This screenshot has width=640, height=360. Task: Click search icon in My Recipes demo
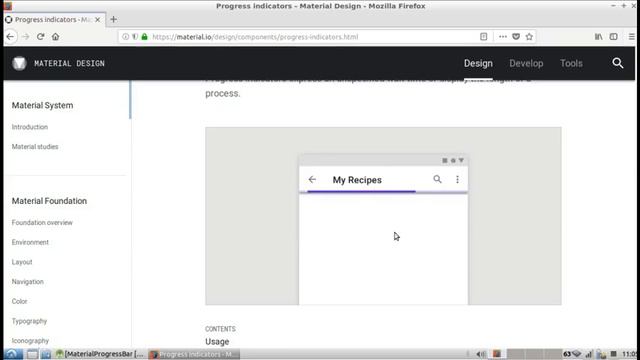(437, 179)
